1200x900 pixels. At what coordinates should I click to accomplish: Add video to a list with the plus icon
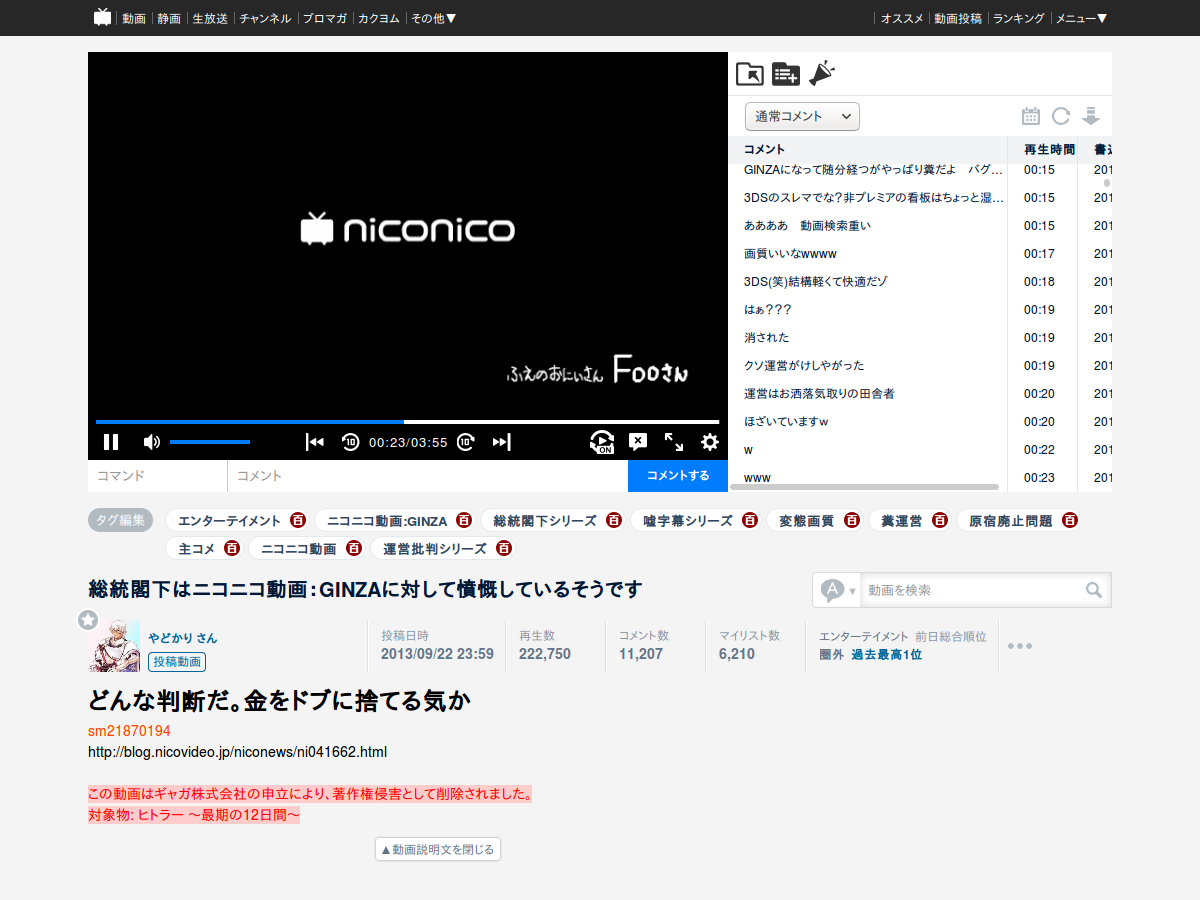coord(786,74)
